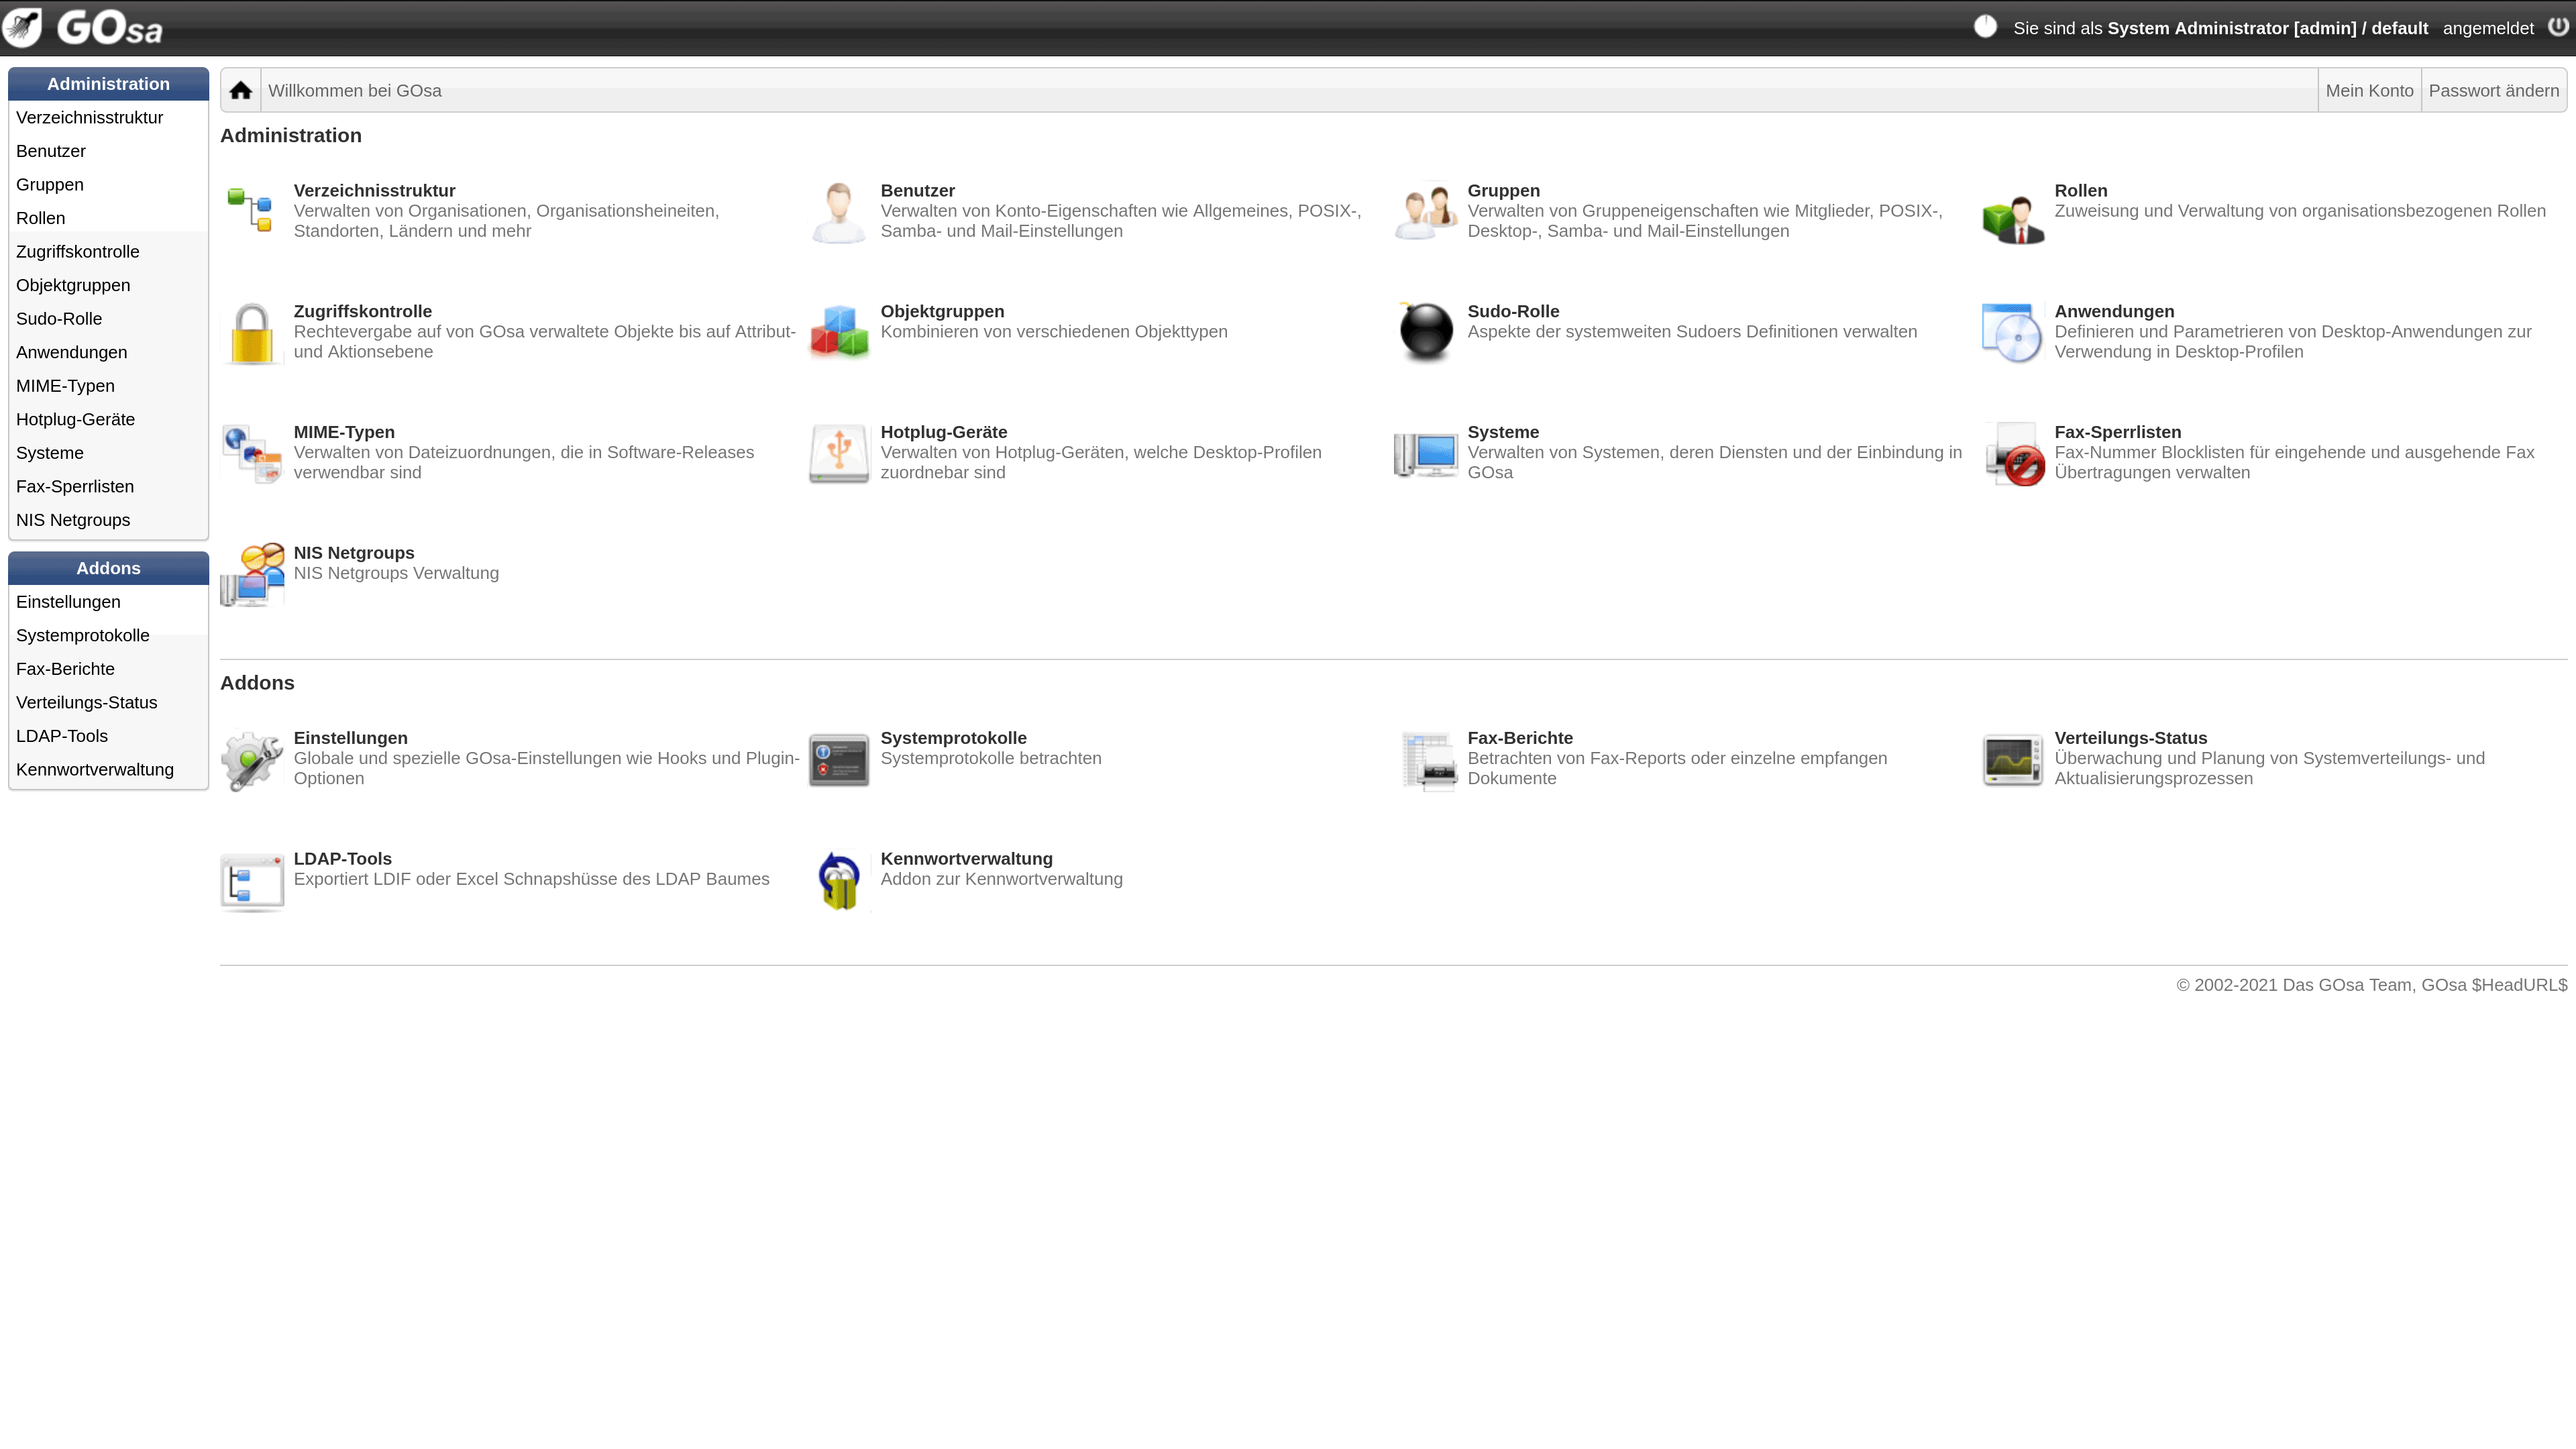The height and width of the screenshot is (1449, 2576).
Task: Open the LDAP-Tools tree icon
Action: coord(252,882)
